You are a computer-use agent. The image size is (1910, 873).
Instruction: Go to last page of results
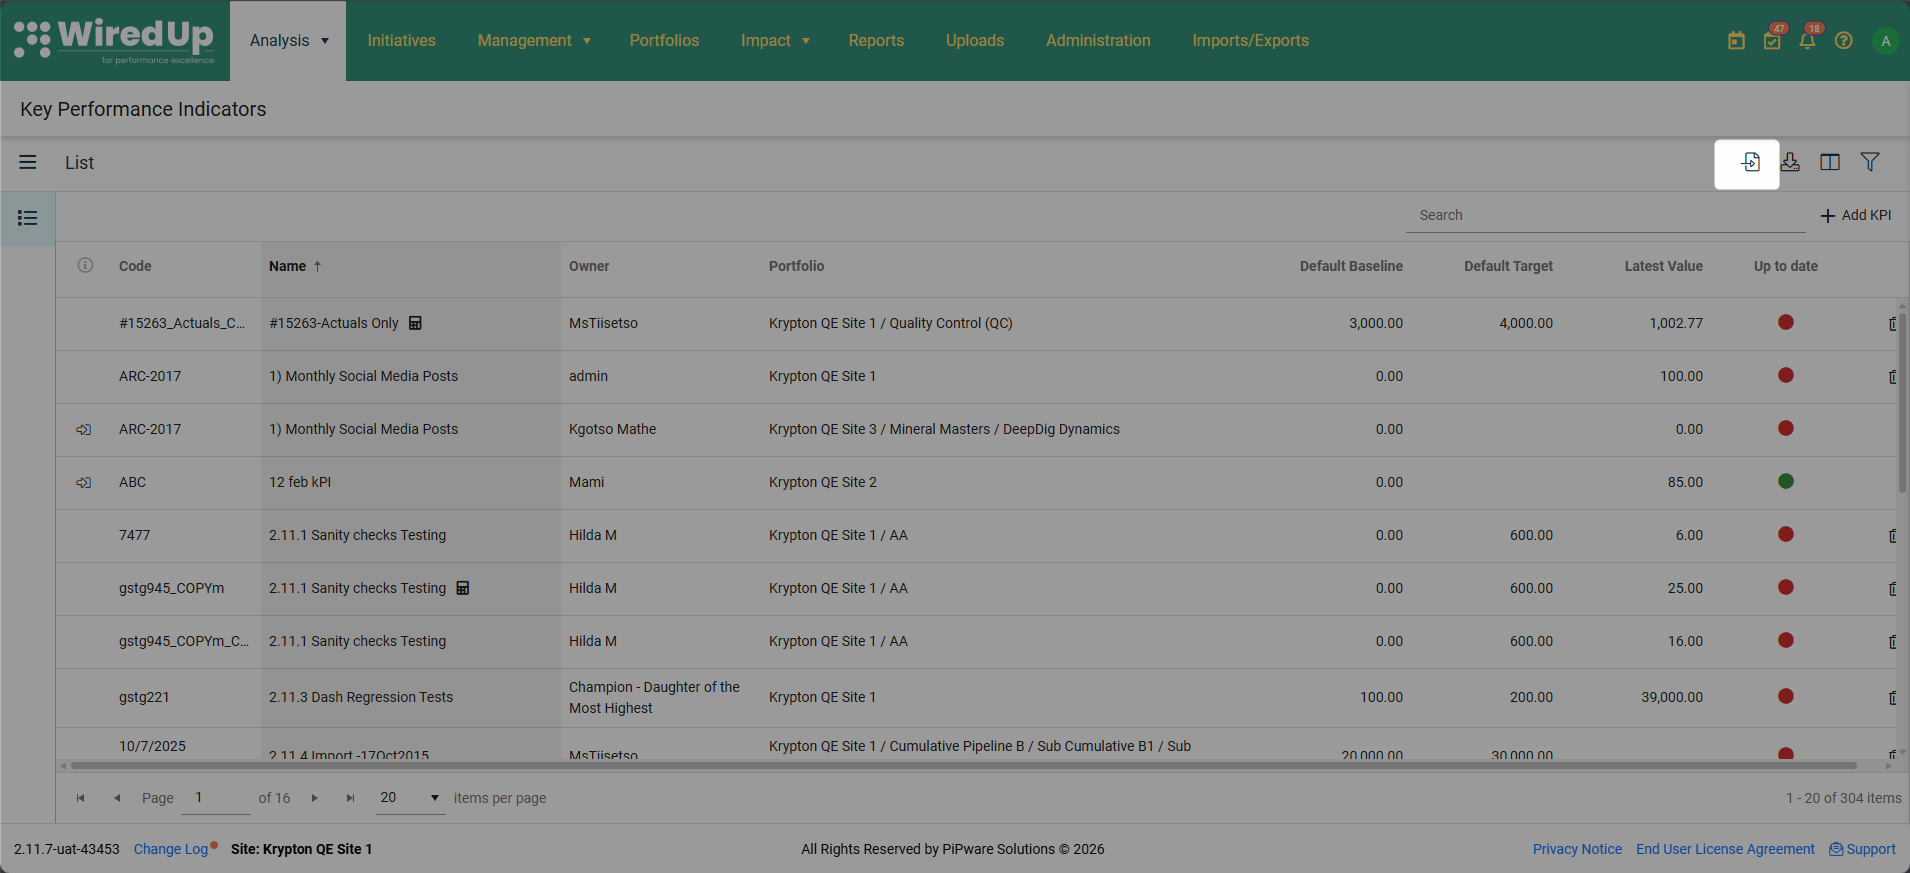coord(350,798)
